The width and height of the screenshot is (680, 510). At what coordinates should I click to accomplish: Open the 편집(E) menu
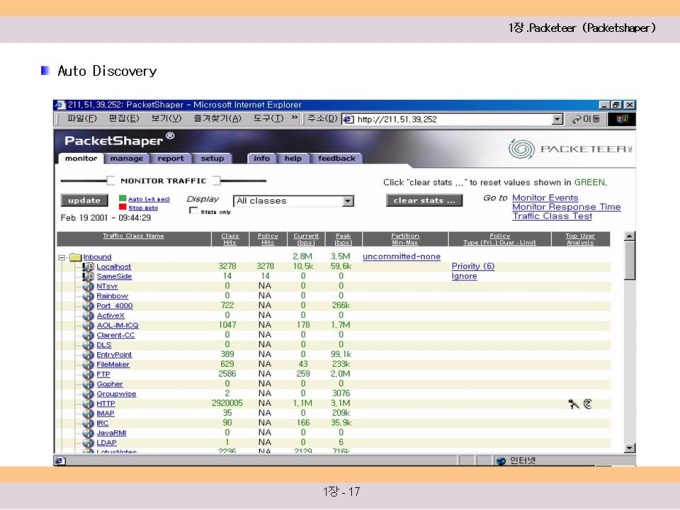pos(124,118)
